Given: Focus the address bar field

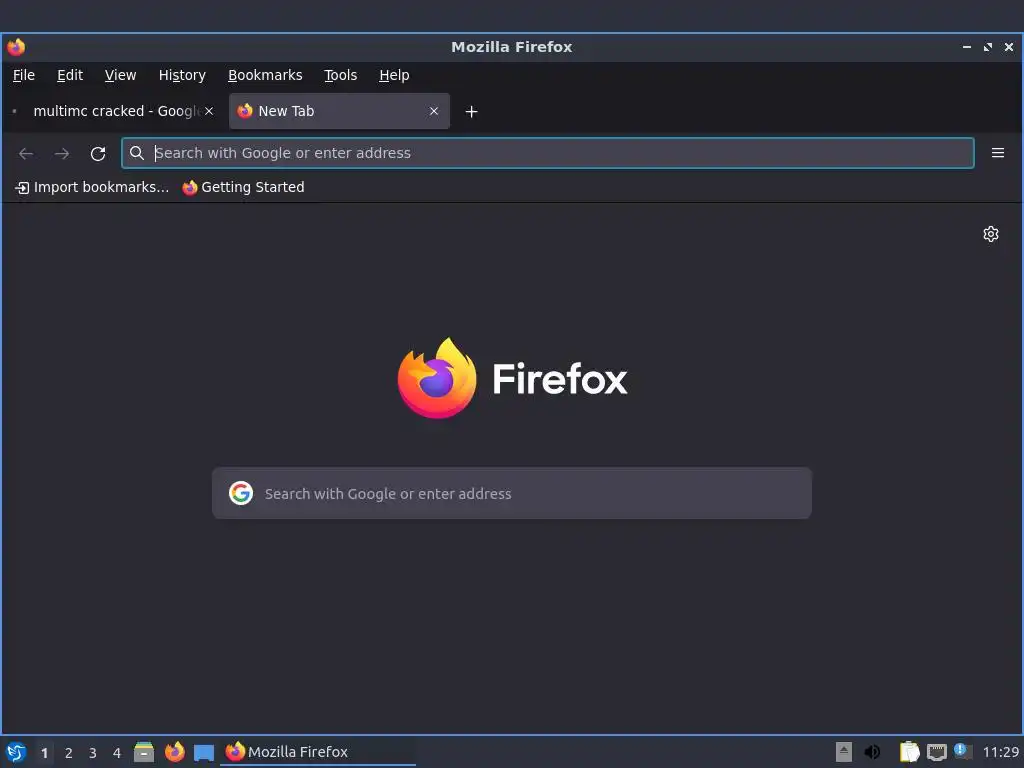Looking at the screenshot, I should pos(547,153).
